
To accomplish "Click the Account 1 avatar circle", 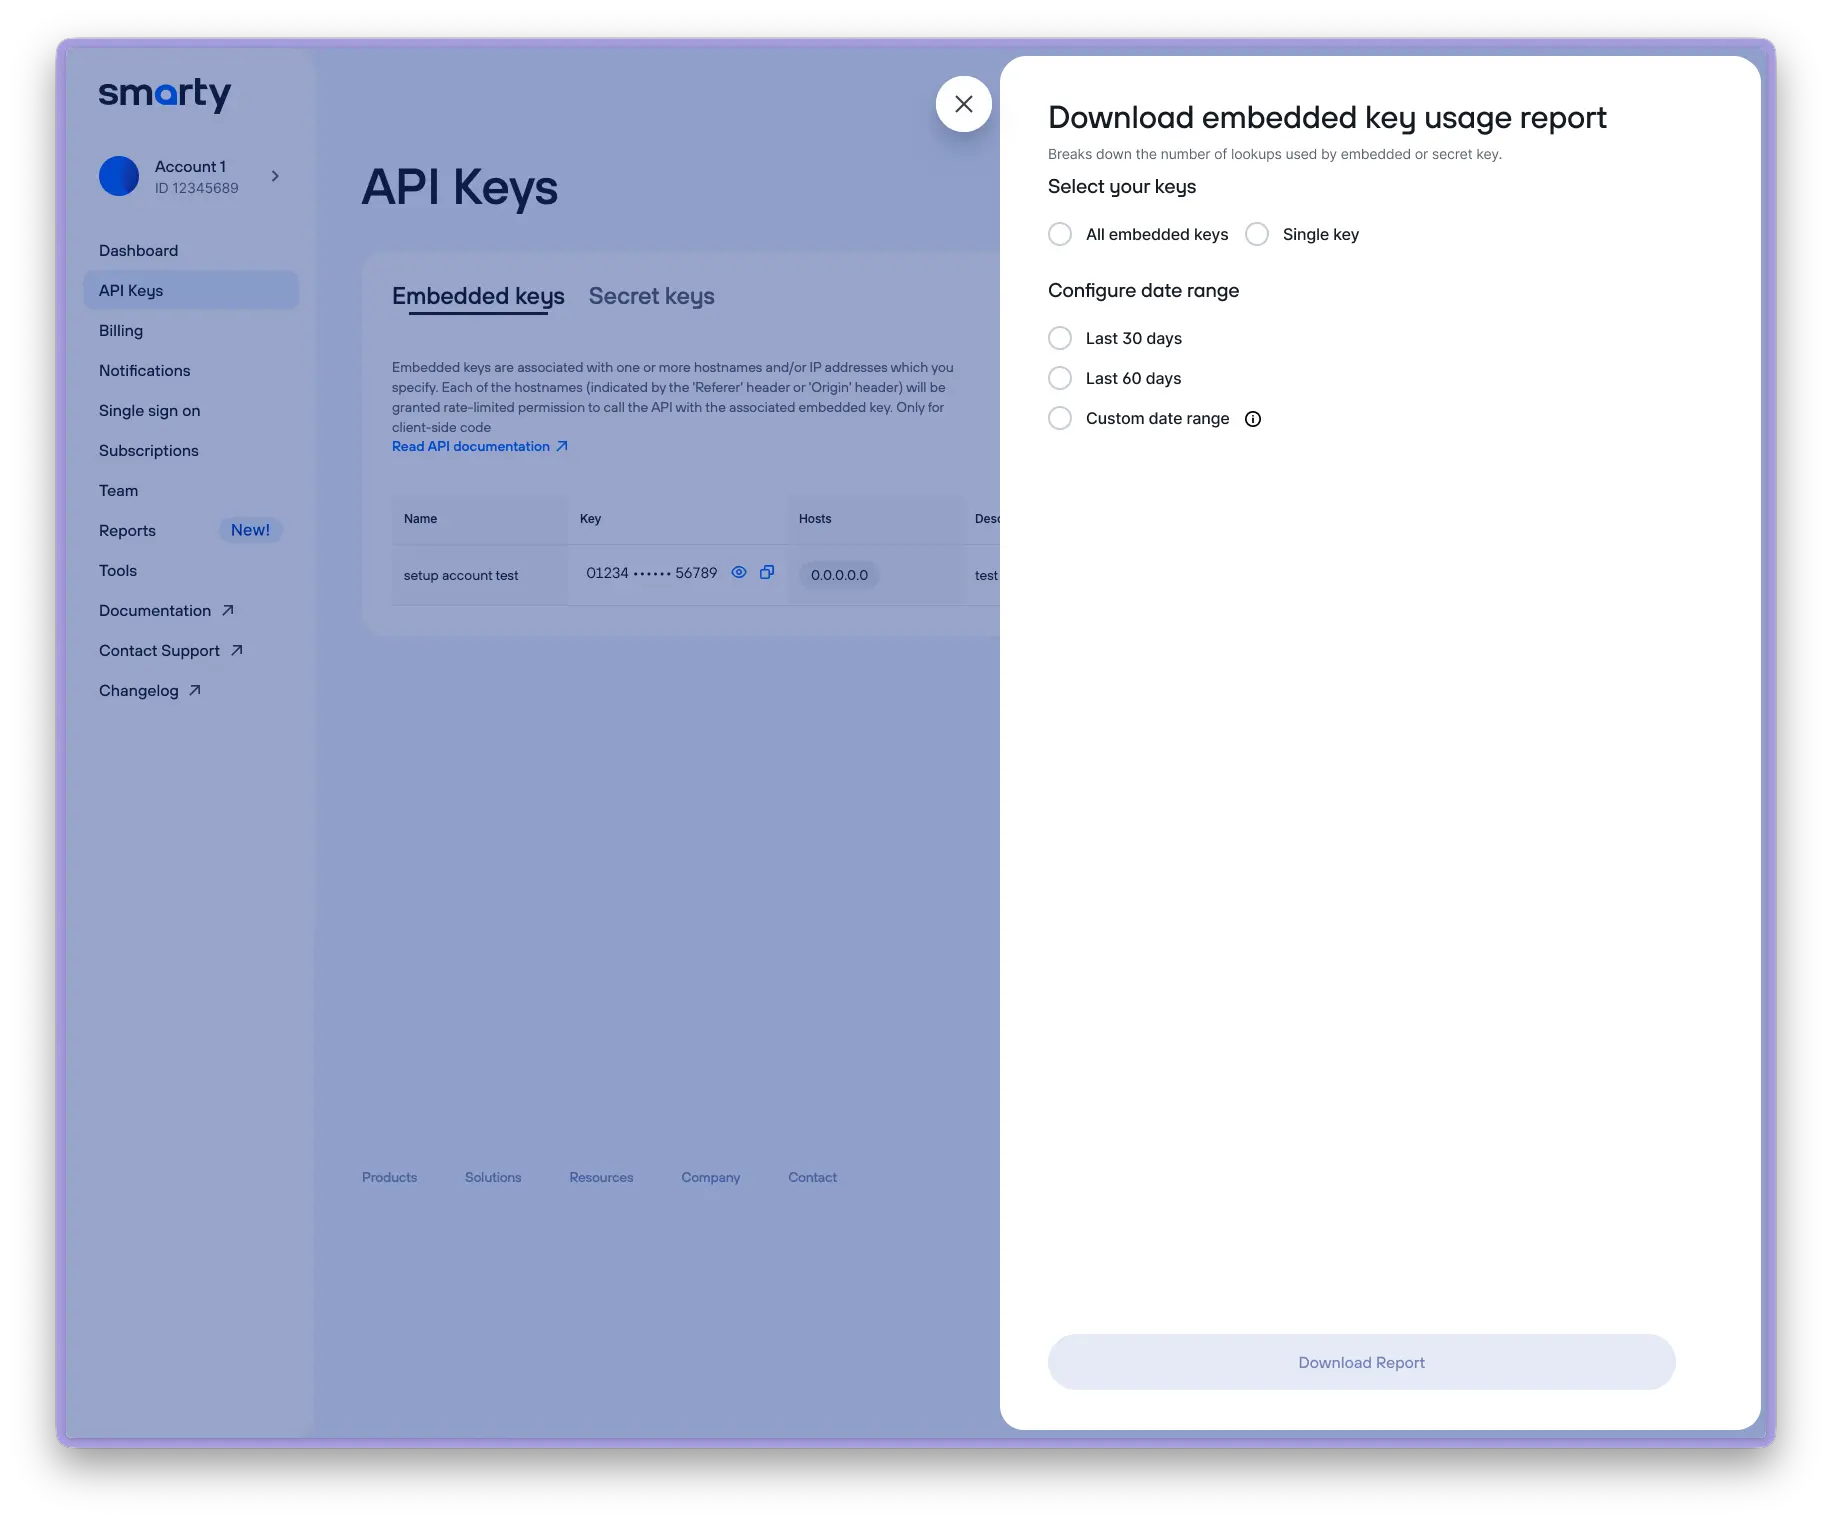I will pos(119,176).
